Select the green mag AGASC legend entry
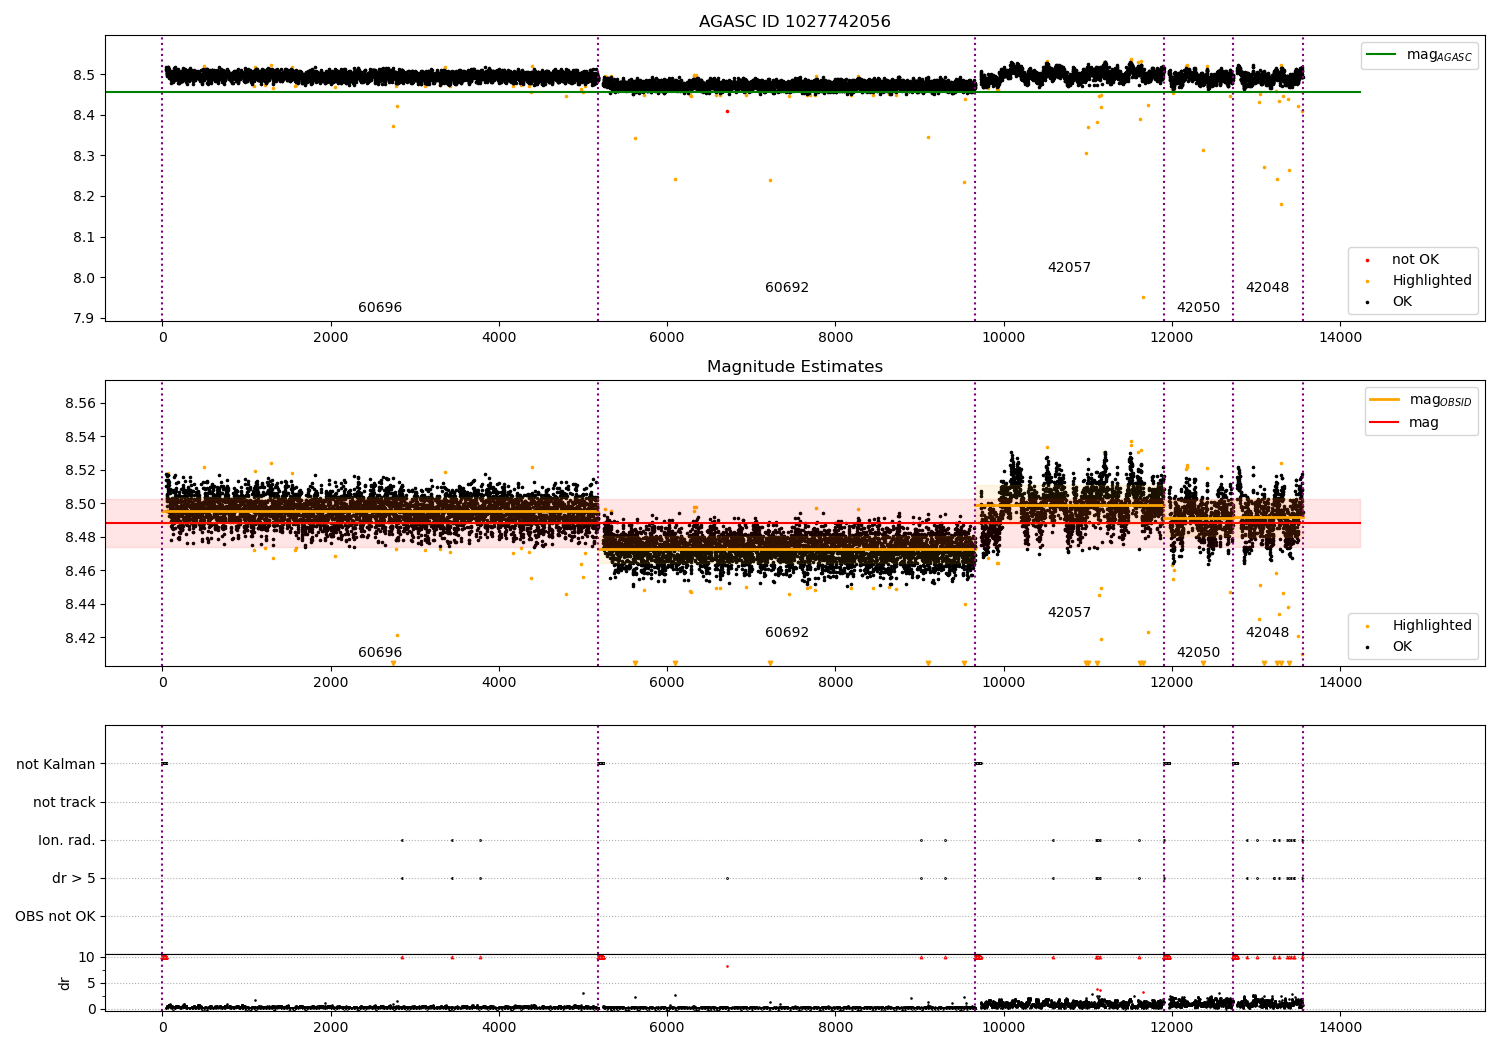This screenshot has width=1500, height=1050. pos(1419,55)
